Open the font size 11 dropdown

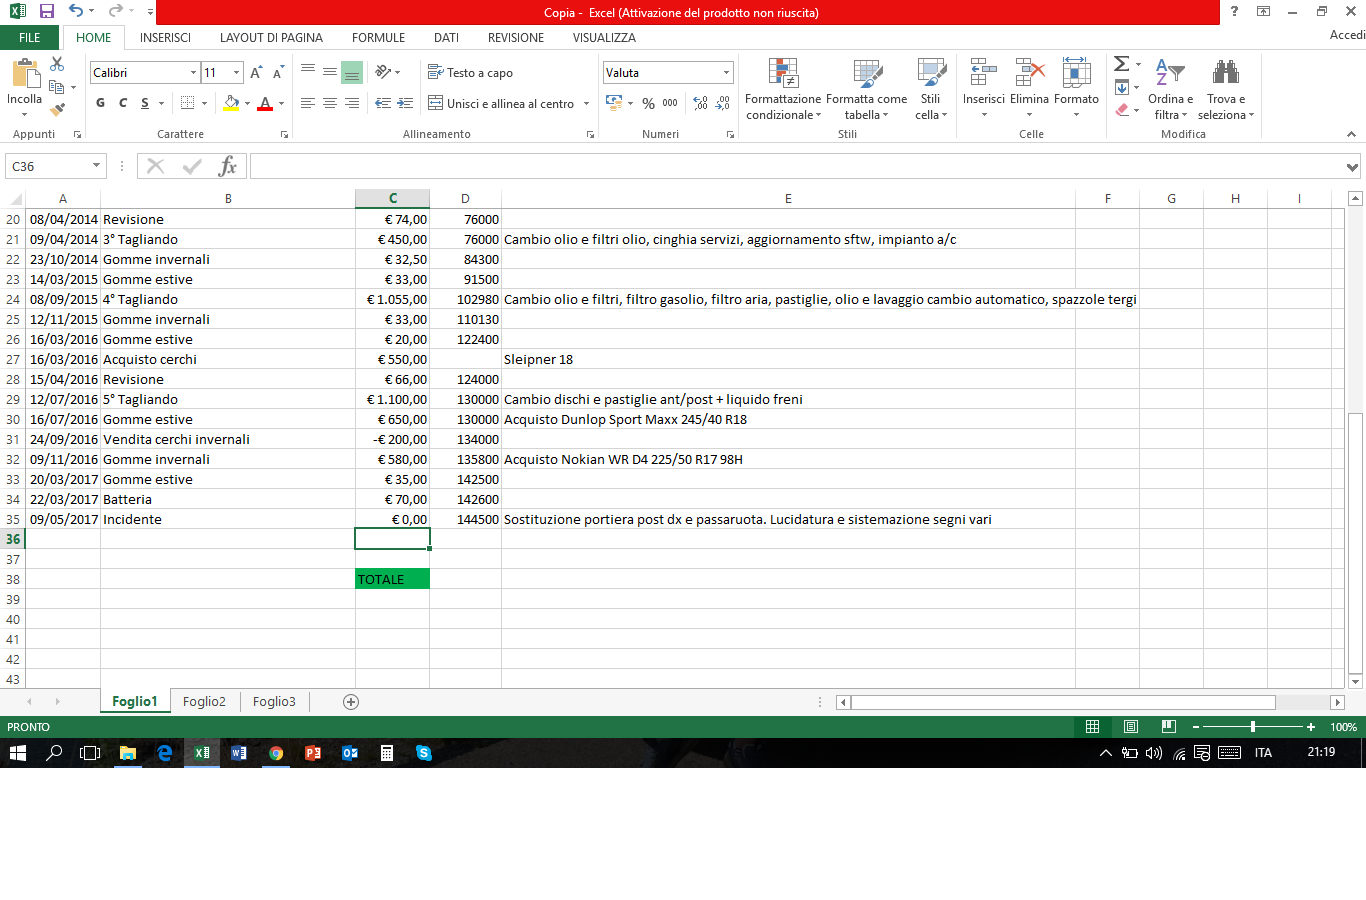click(237, 73)
